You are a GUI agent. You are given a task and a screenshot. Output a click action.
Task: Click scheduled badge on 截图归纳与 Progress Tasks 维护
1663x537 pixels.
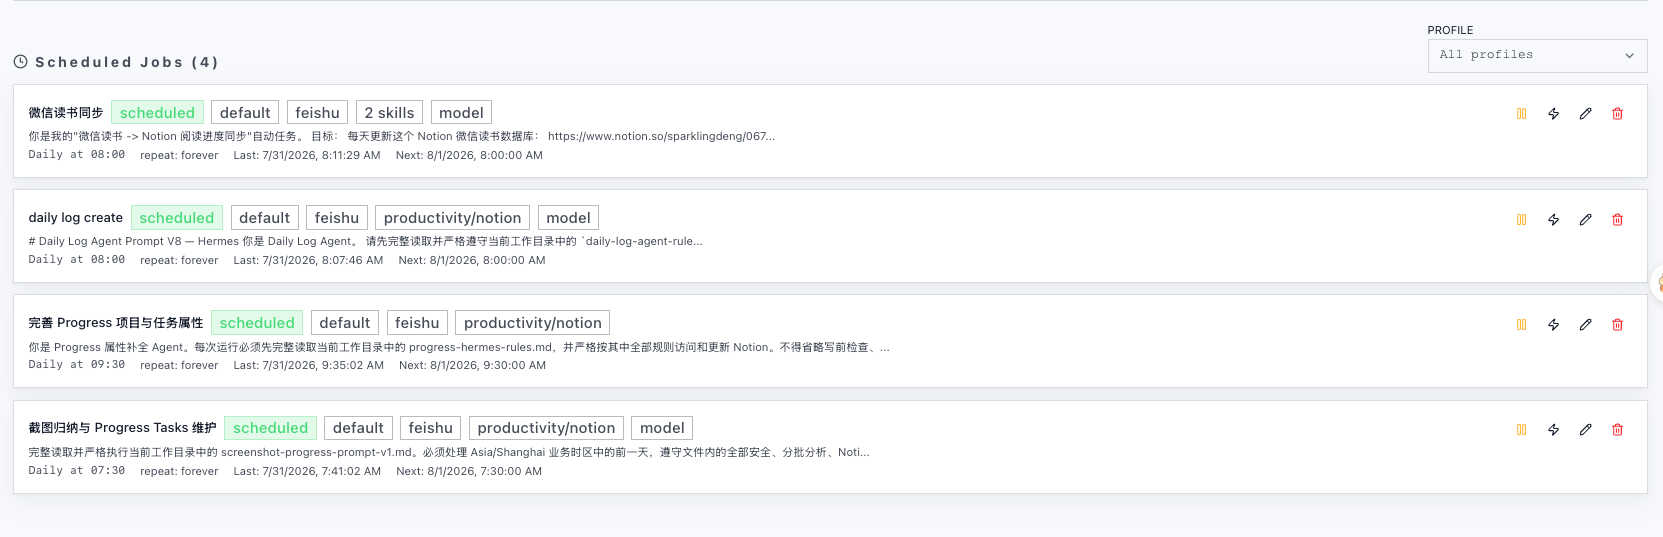(x=271, y=428)
